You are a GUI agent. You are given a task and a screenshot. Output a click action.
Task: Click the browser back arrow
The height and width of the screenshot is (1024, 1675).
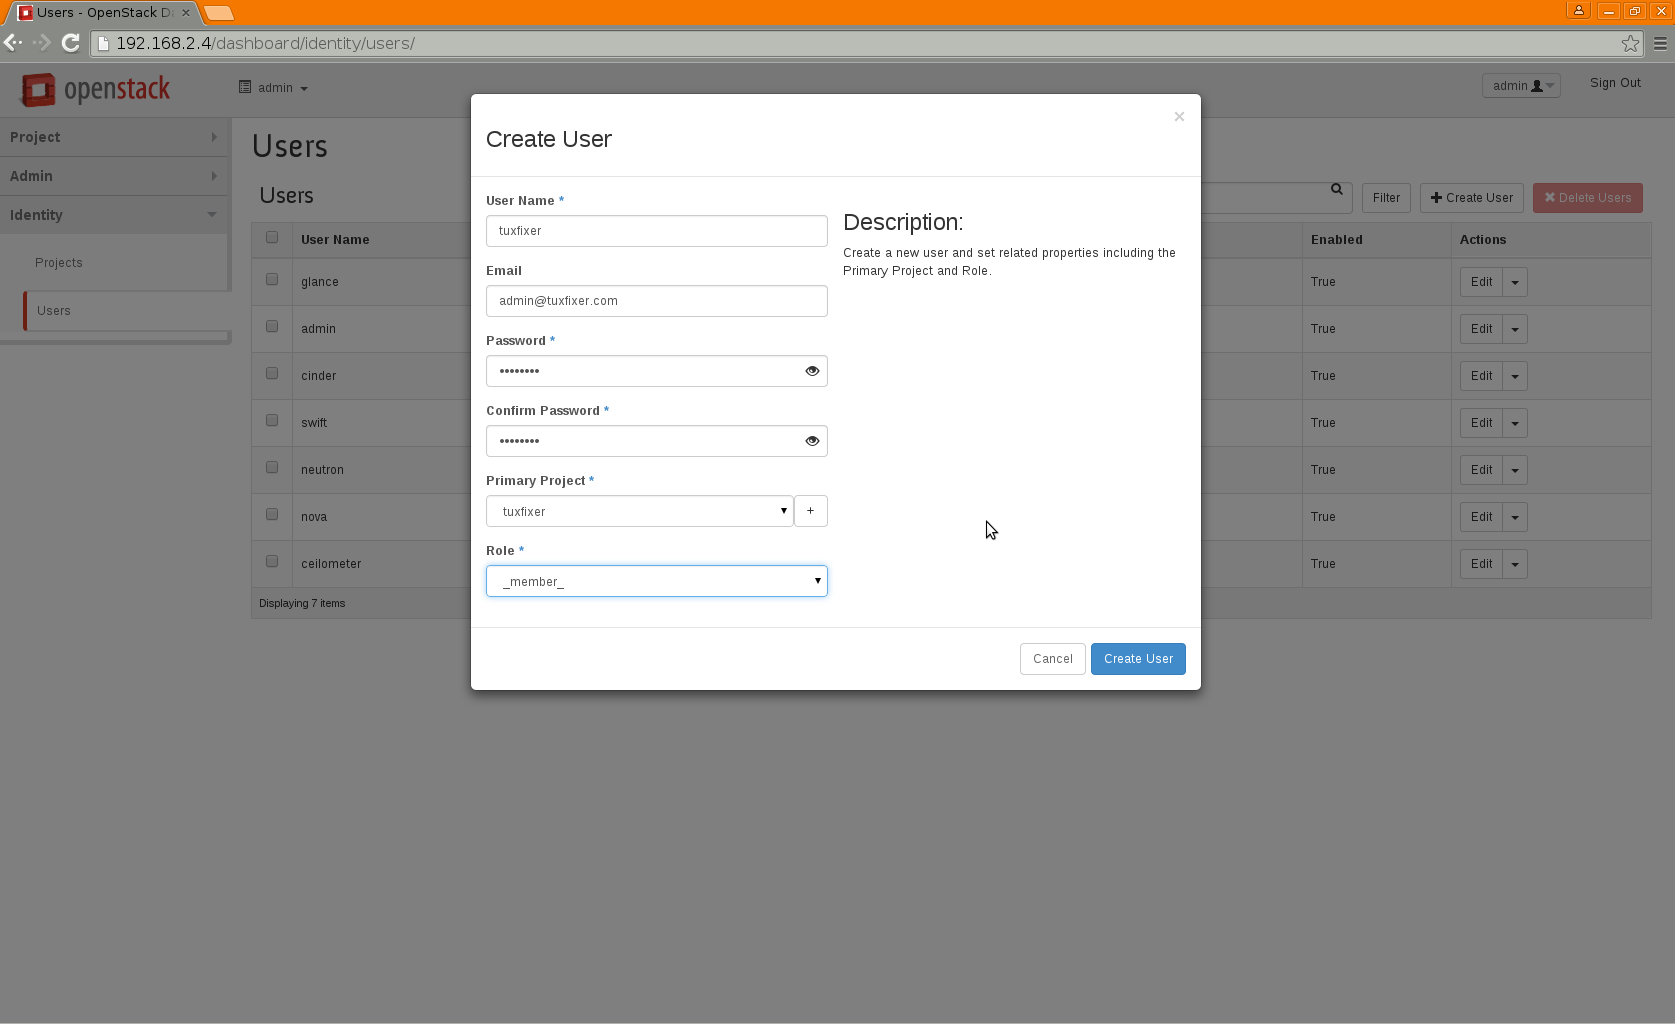pos(13,43)
